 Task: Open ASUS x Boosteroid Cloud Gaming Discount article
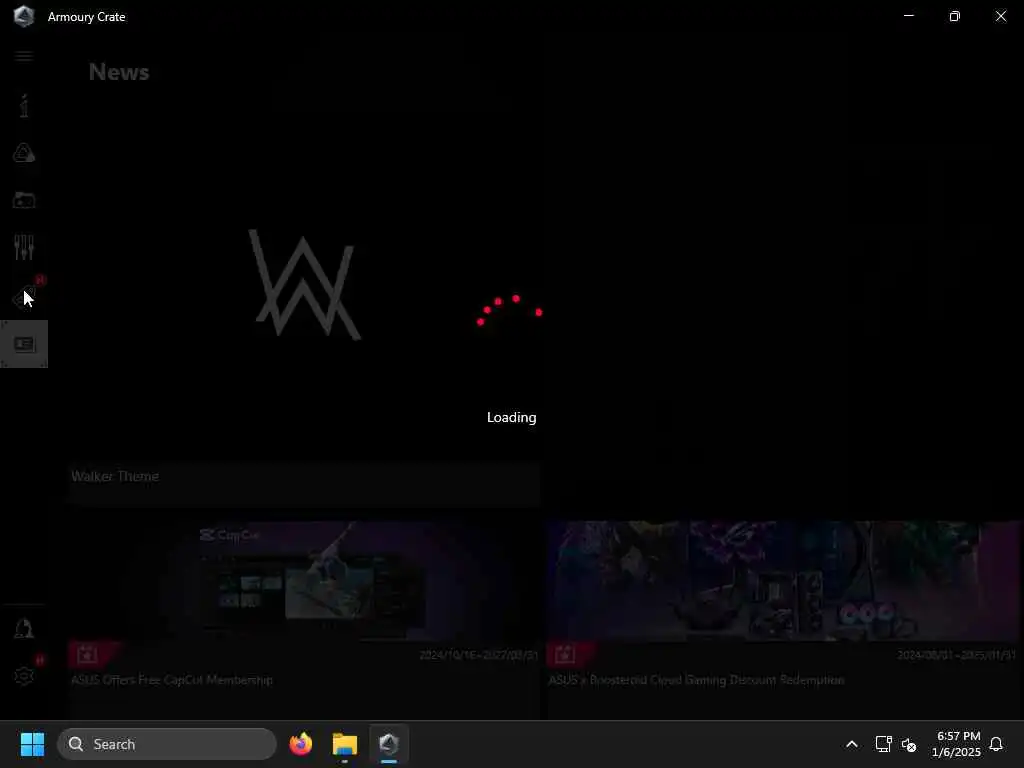pos(696,680)
